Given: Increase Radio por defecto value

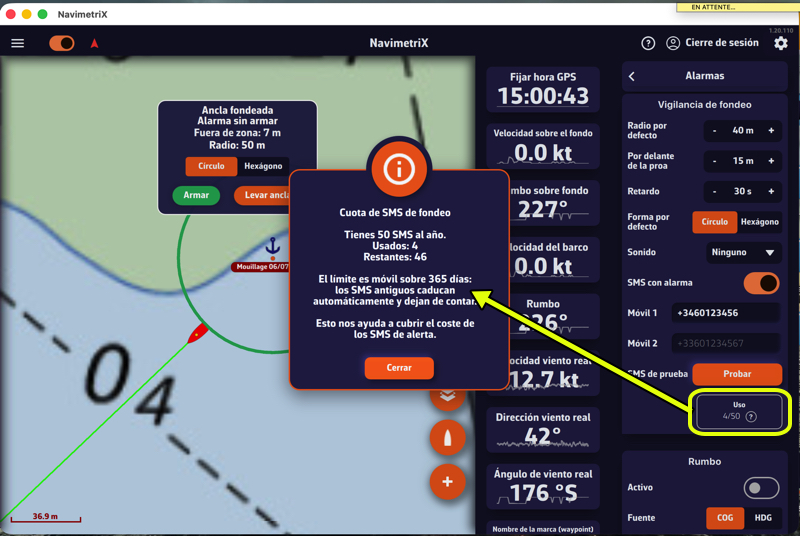Looking at the screenshot, I should (771, 131).
